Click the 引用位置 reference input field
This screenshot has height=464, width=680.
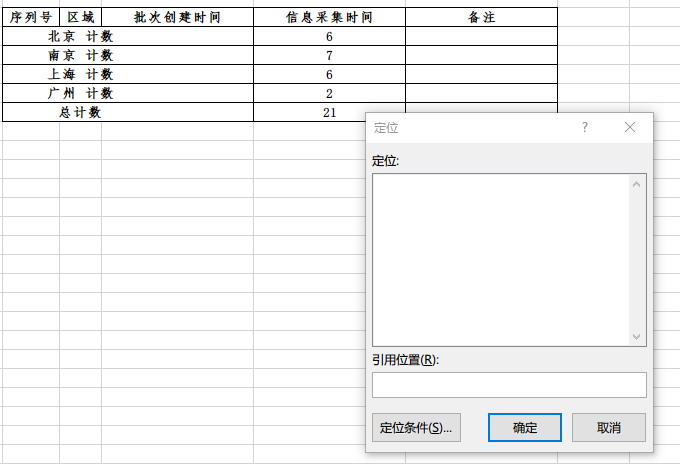509,385
